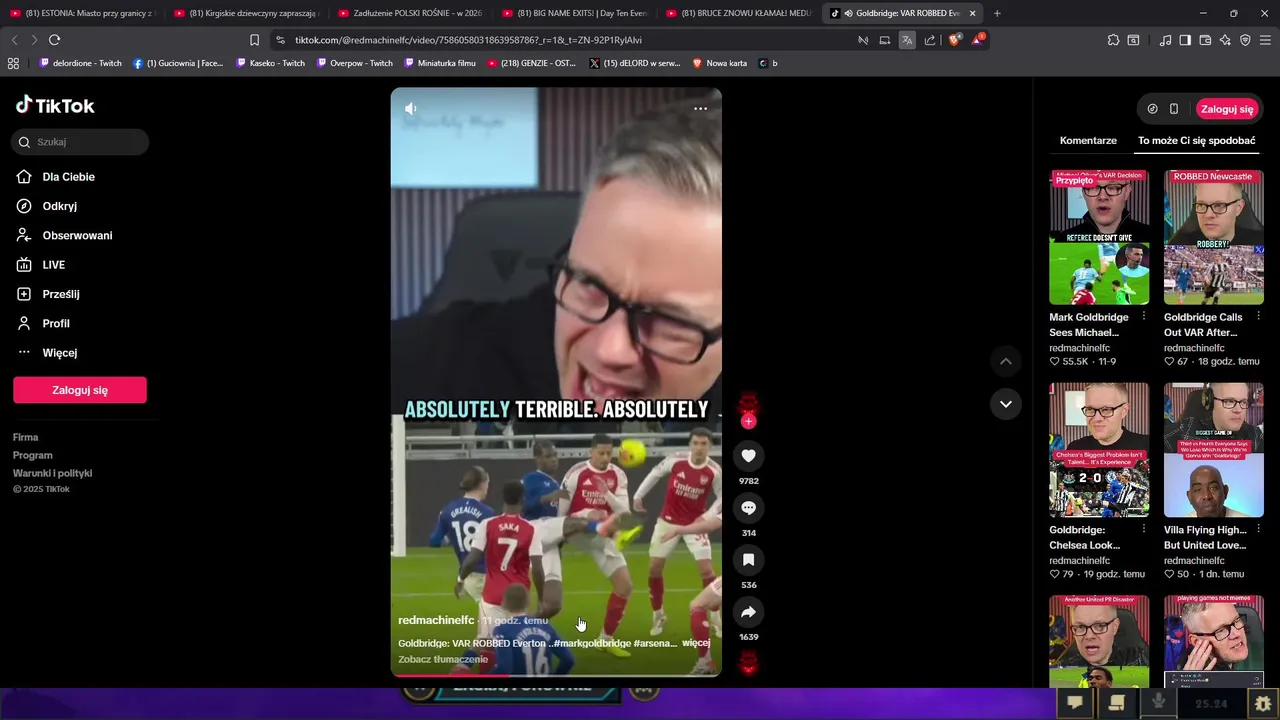Switch to Zadłużenie POLSKI ROŚNIE tab
This screenshot has height=720, width=1280.
click(410, 13)
